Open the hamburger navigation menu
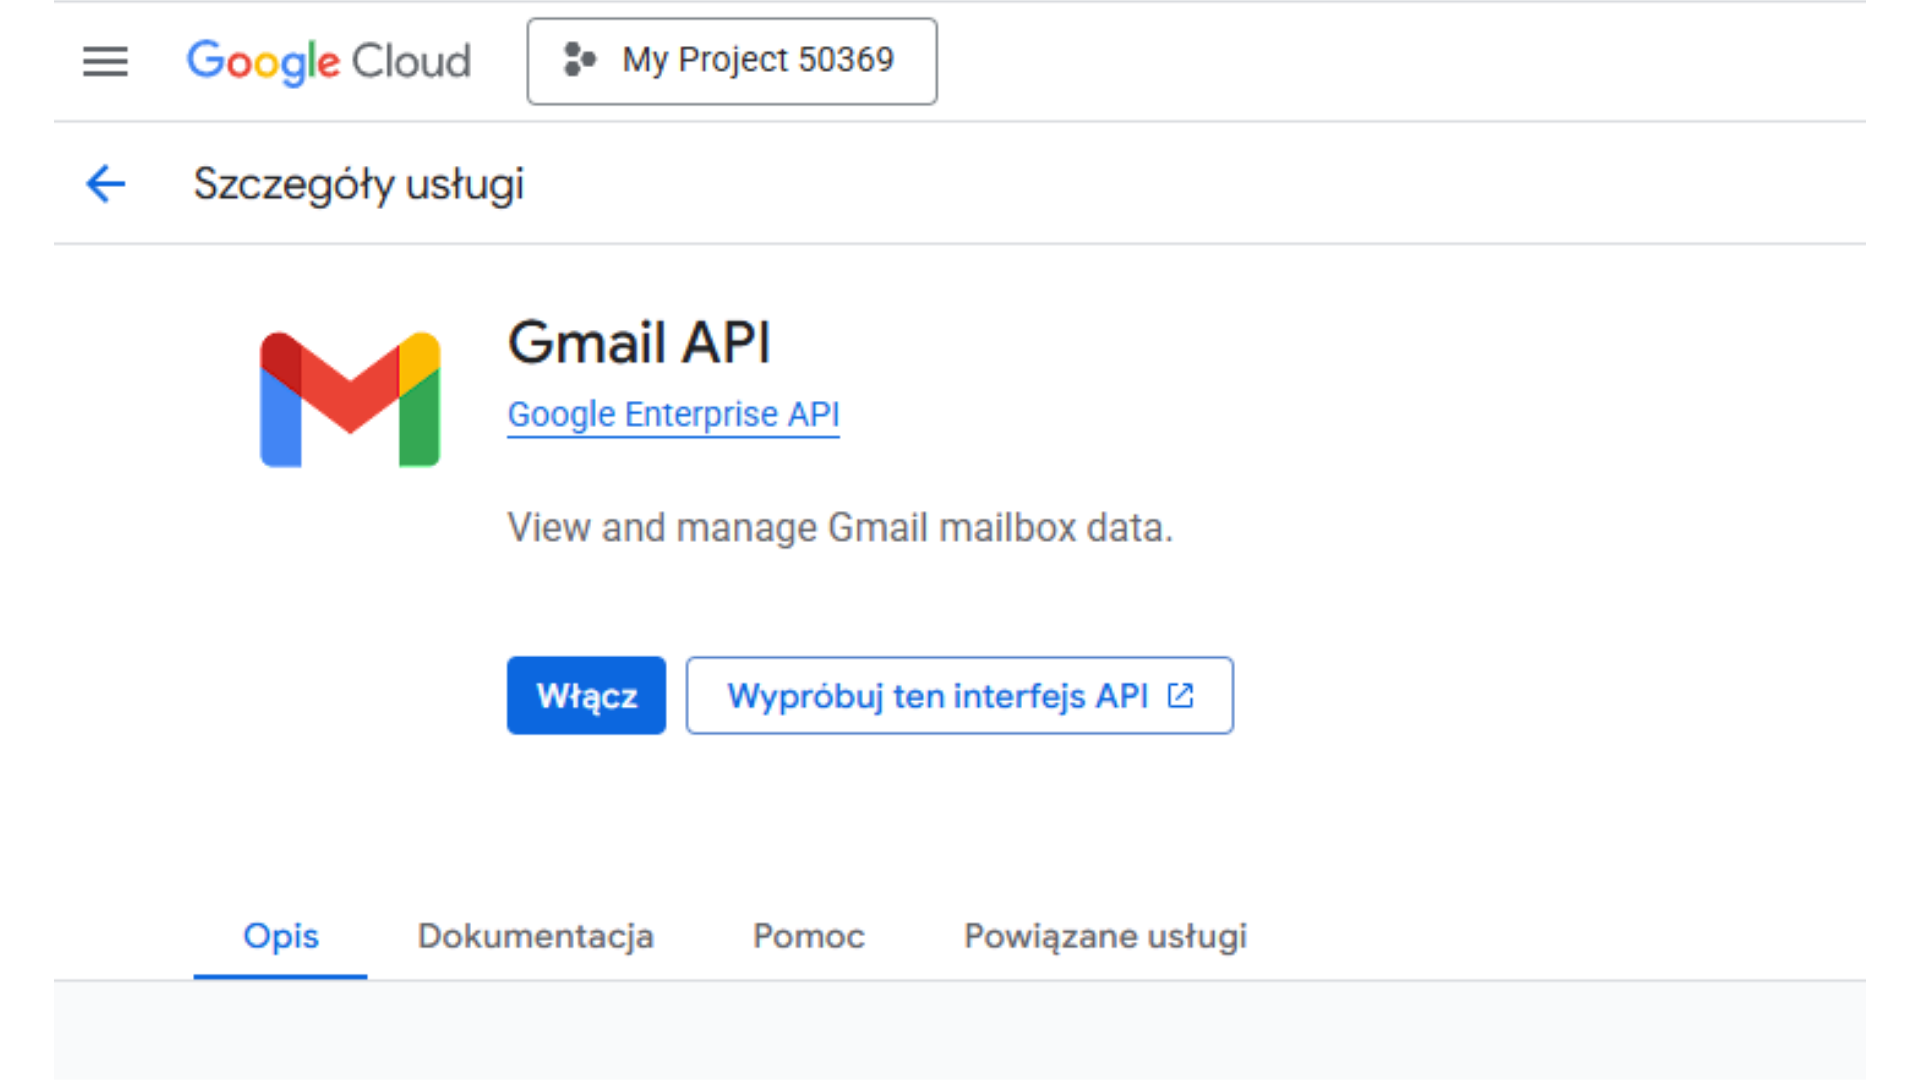Screen dimensions: 1920x1080 tap(105, 61)
